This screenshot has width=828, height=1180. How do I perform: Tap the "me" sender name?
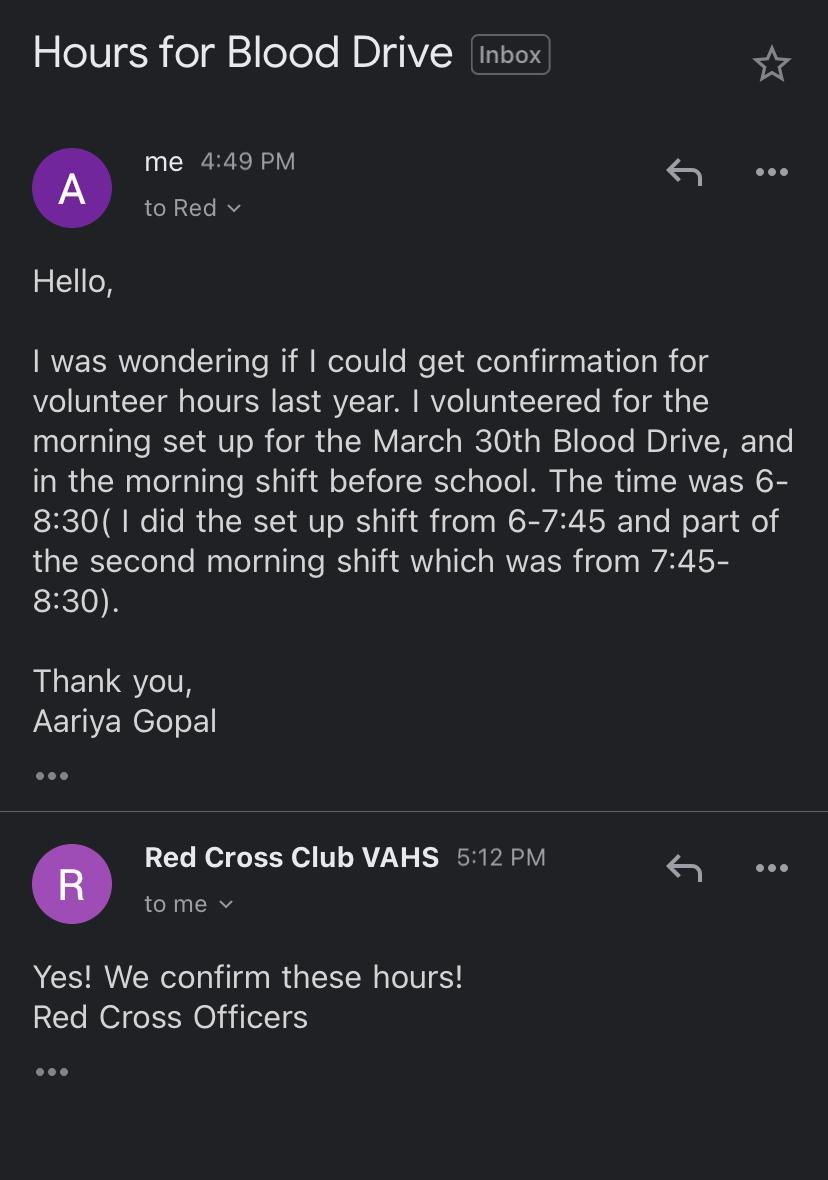164,162
